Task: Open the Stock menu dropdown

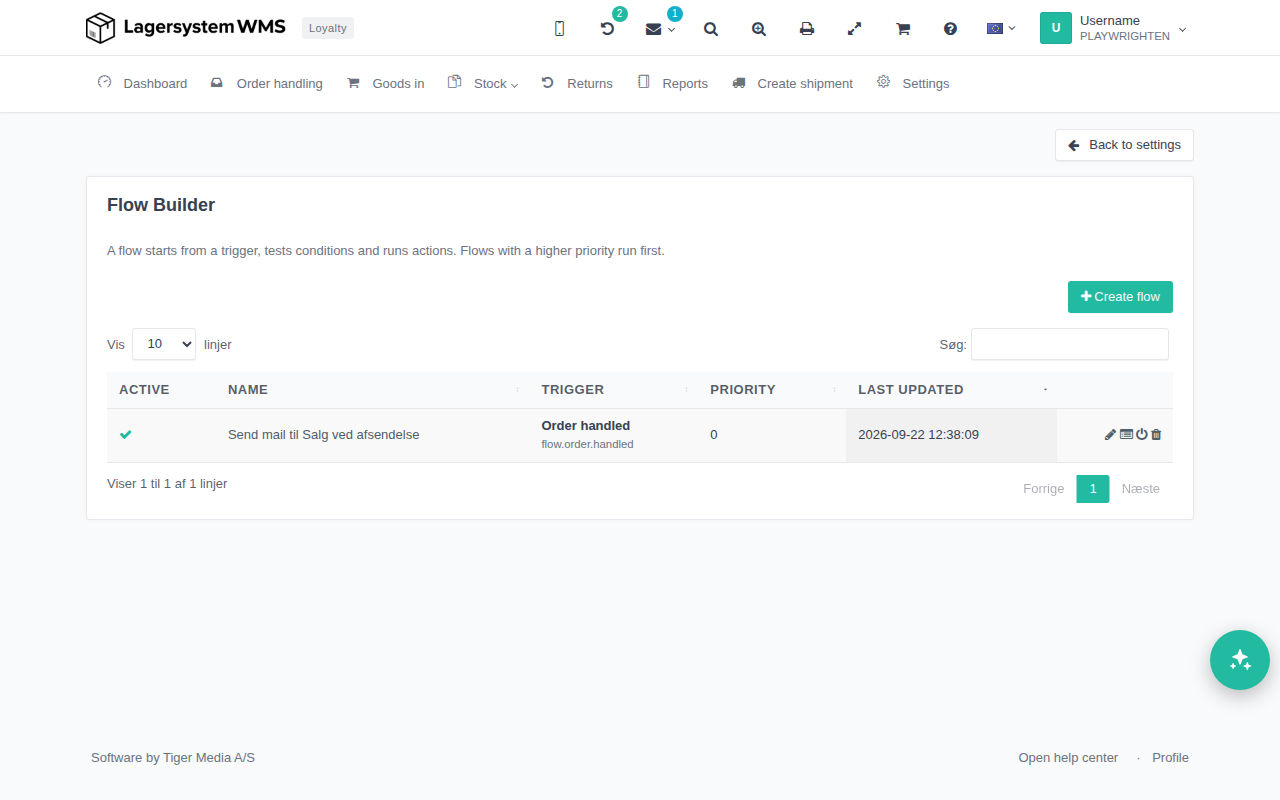Action: [483, 83]
